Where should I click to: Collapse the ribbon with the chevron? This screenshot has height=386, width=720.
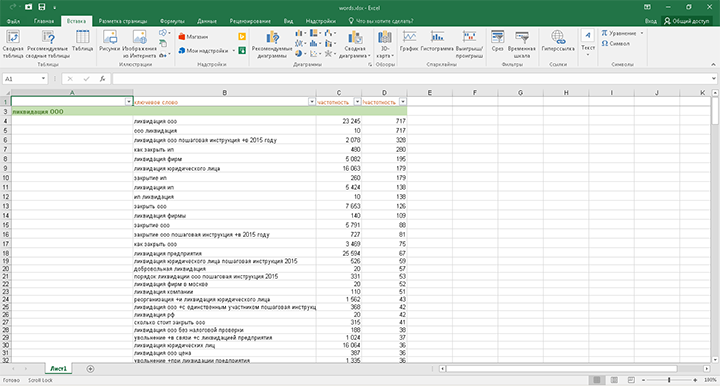click(713, 65)
